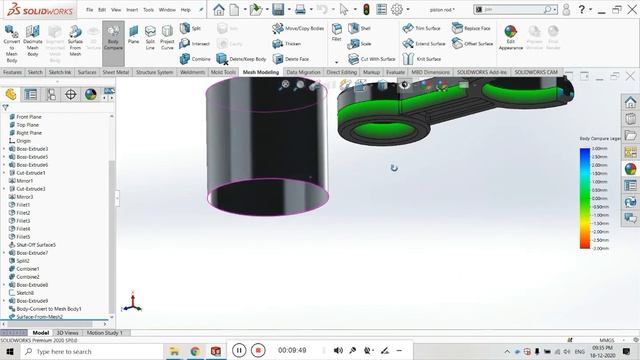Viewport: 640px width, 360px height.
Task: Open the Tools menu
Action: tap(148, 9)
